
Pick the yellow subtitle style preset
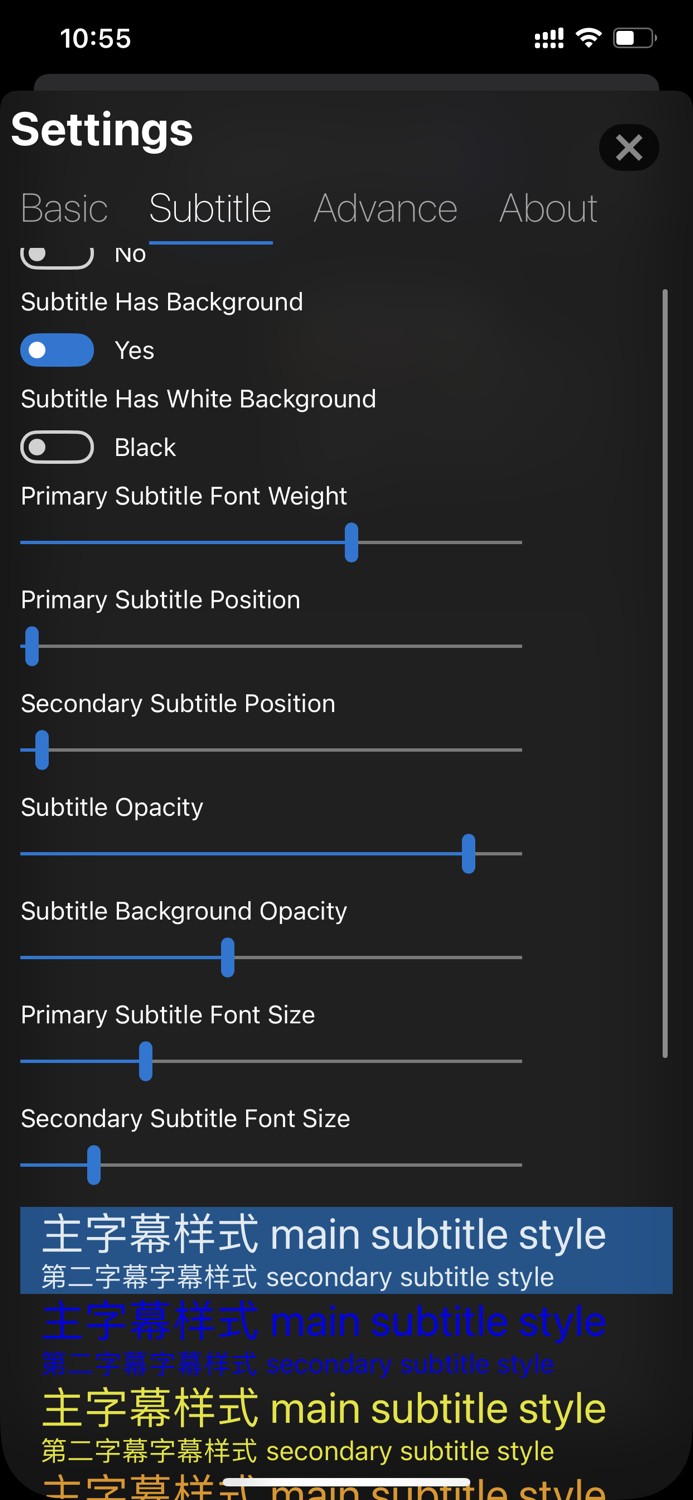point(346,1424)
